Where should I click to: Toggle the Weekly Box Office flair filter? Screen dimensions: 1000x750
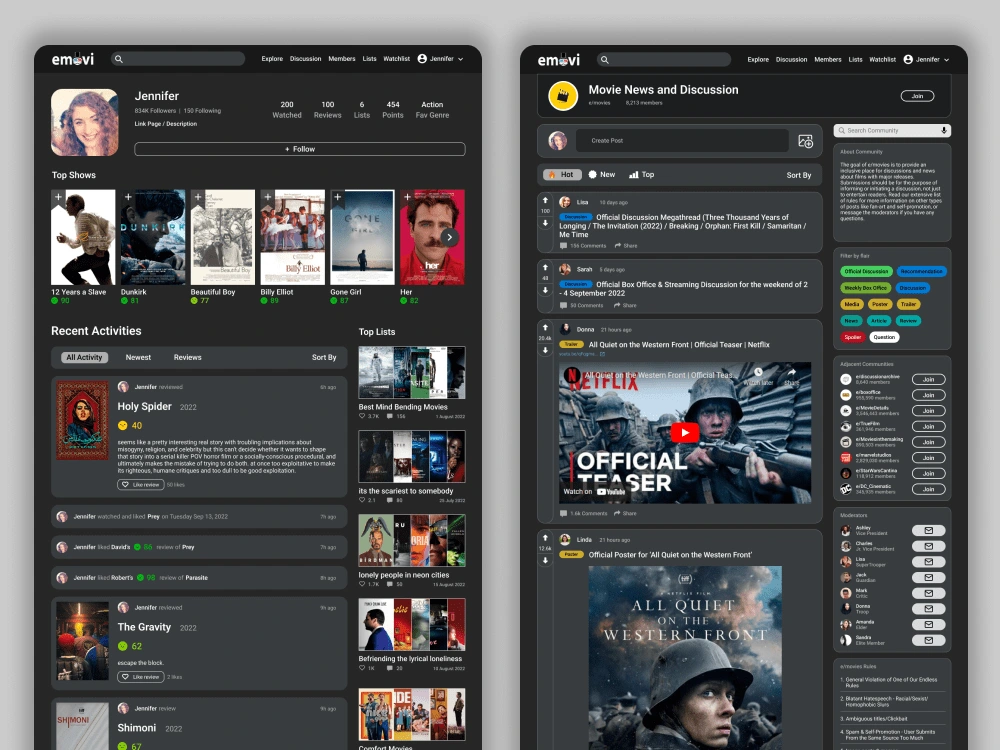point(866,288)
